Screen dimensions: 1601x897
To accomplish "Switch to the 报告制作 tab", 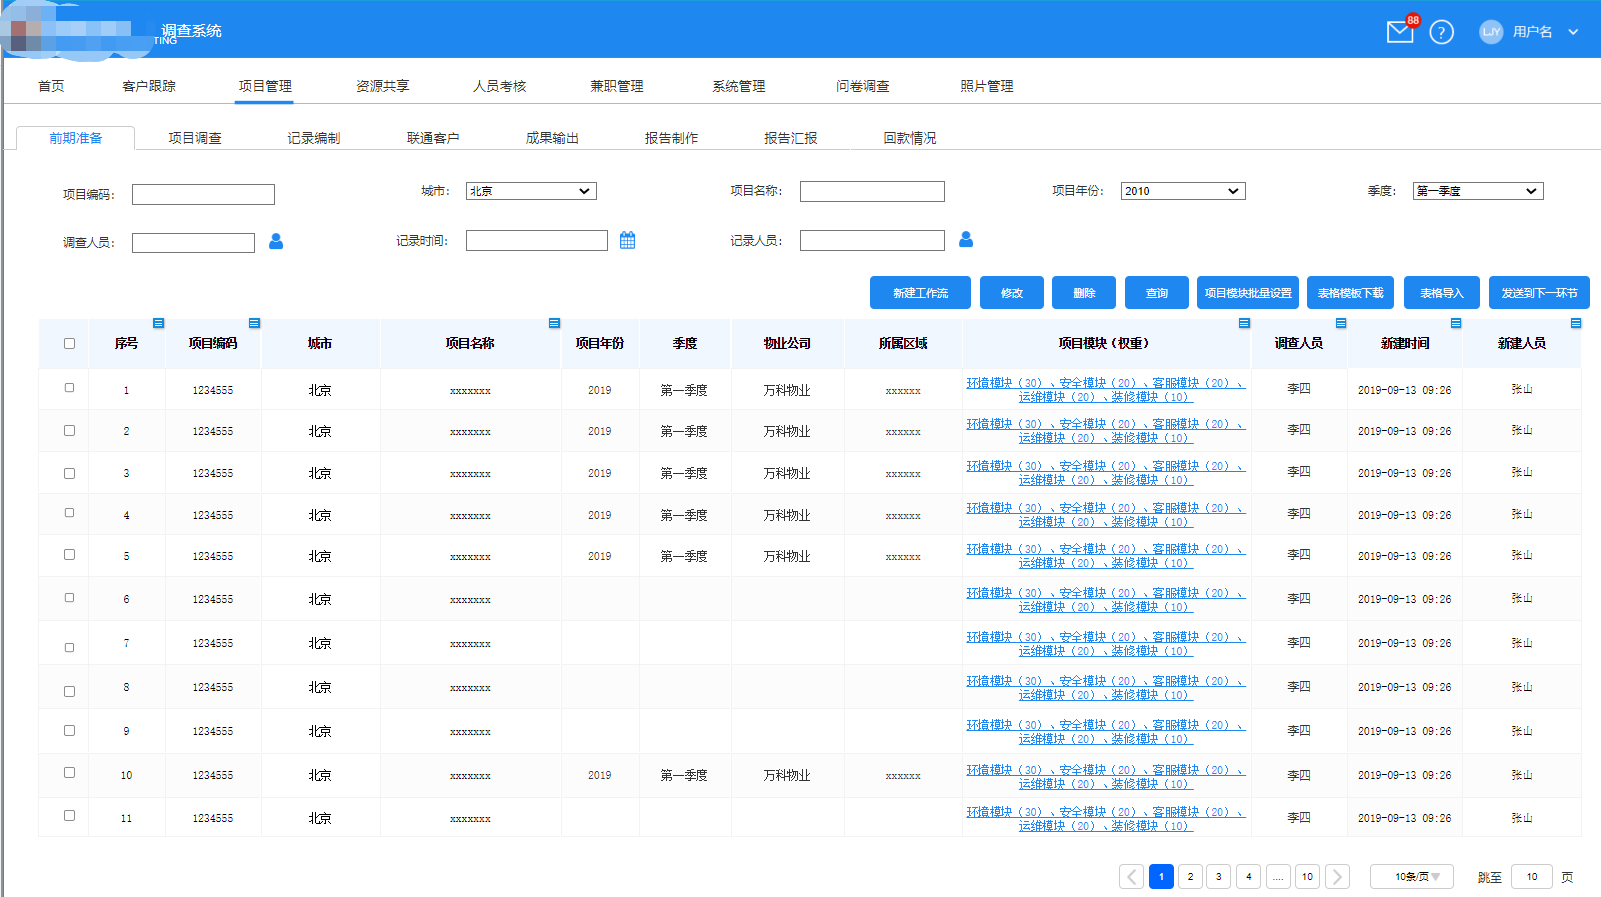I will 671,138.
